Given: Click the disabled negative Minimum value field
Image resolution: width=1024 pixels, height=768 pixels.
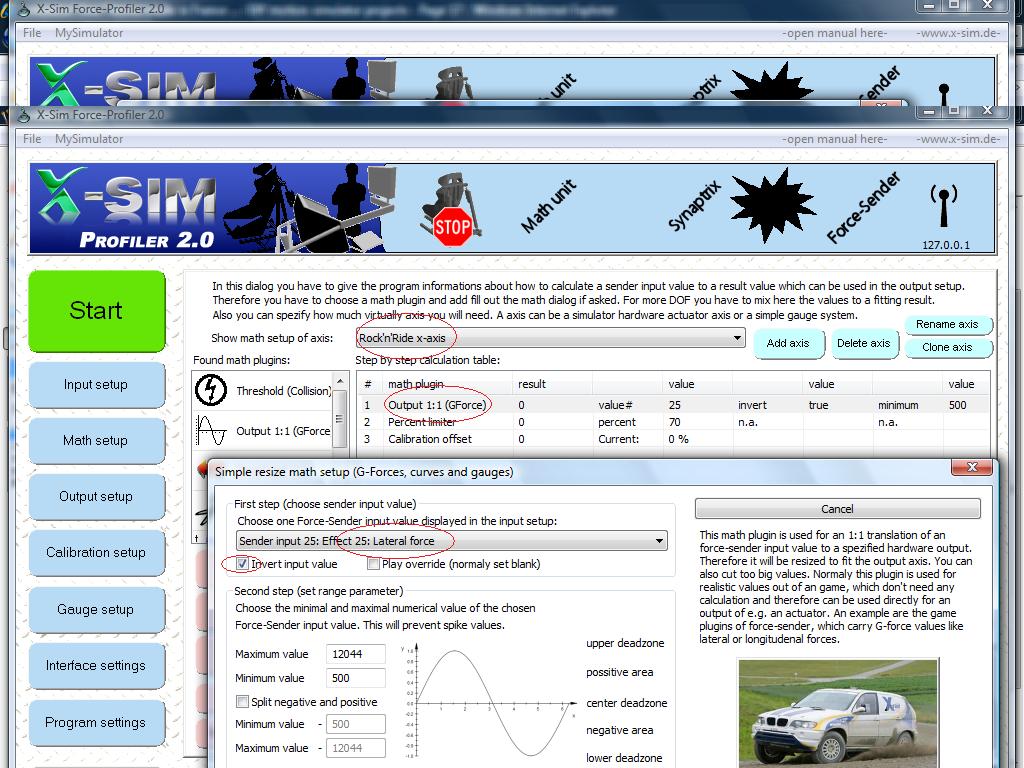Looking at the screenshot, I should point(355,724).
